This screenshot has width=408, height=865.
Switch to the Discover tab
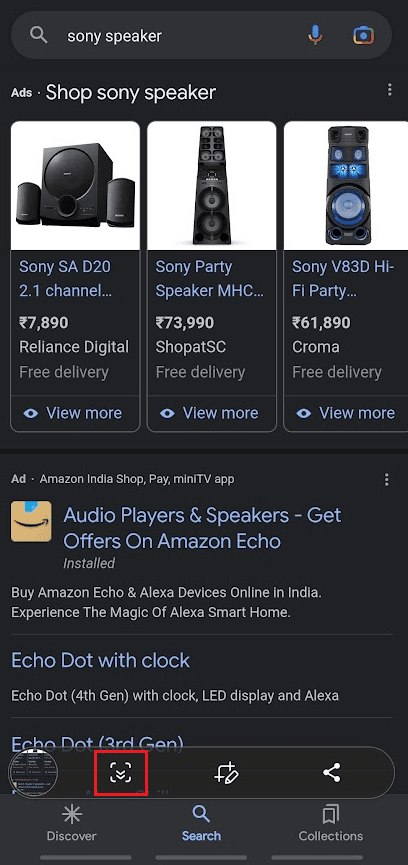point(71,823)
